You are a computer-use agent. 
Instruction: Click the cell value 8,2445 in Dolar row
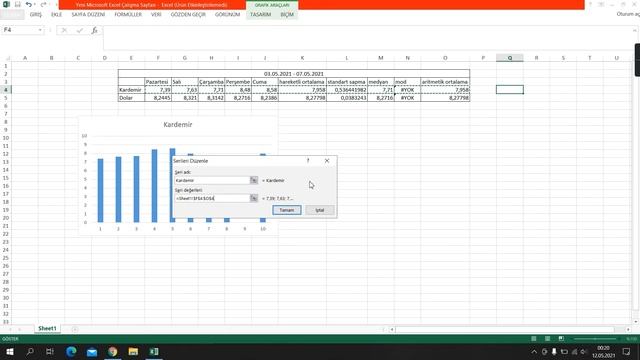158,98
